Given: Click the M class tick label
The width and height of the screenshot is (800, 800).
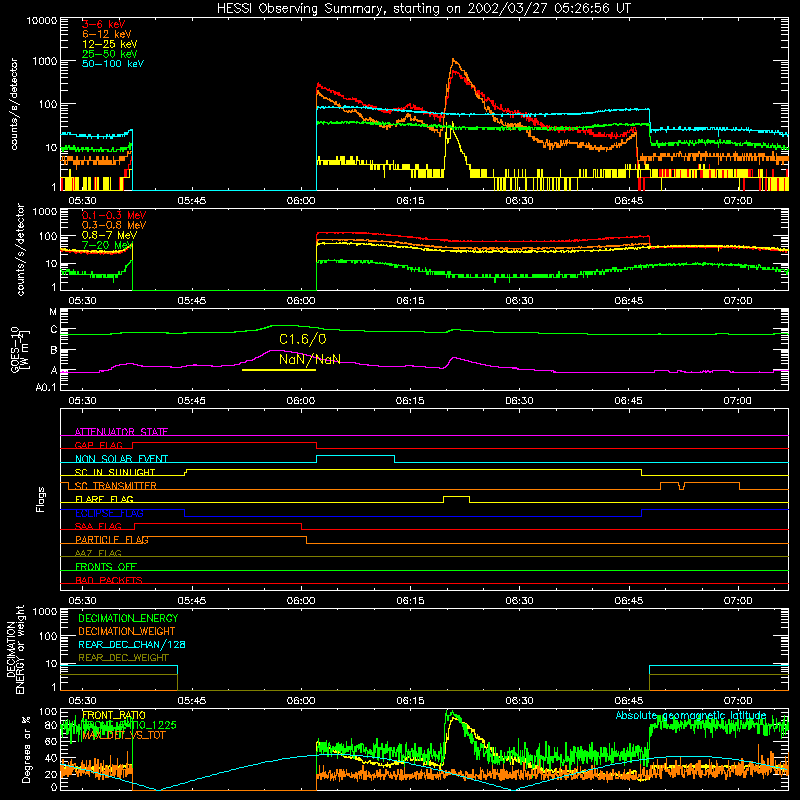Looking at the screenshot, I should pos(53,312).
